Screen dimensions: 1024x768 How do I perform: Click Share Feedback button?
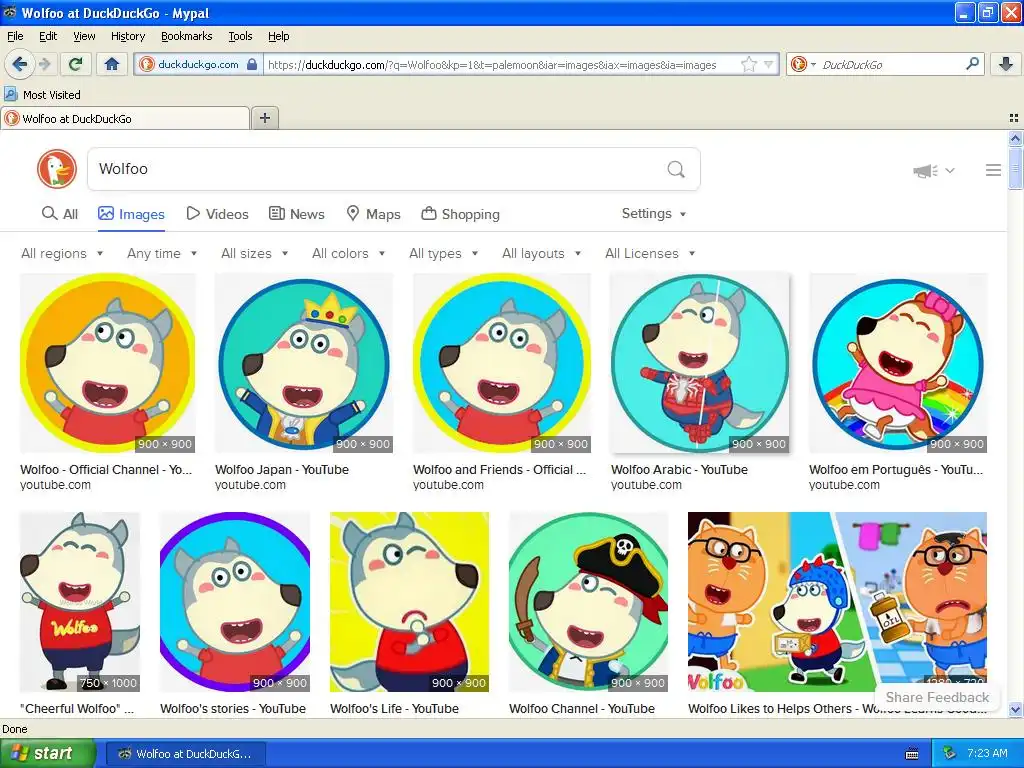pos(937,697)
